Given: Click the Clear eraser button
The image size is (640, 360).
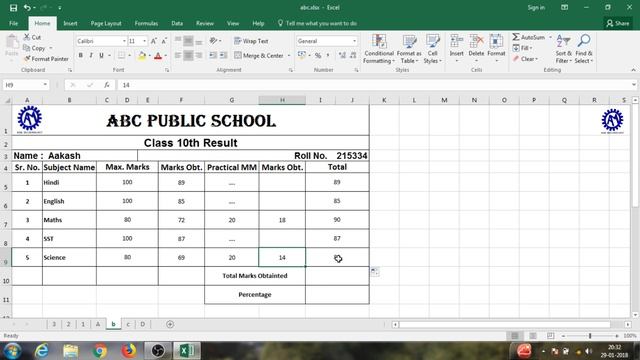Looking at the screenshot, I should tap(525, 59).
